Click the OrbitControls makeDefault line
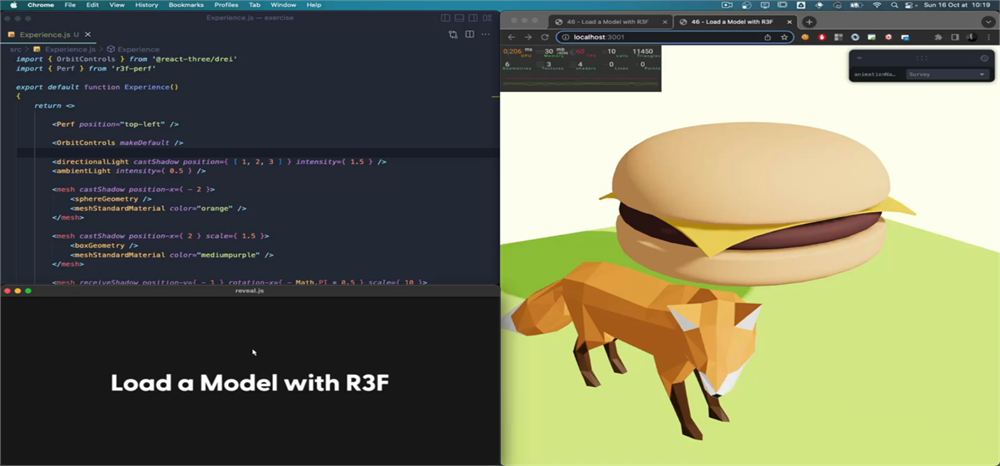1000x466 pixels. pos(118,143)
